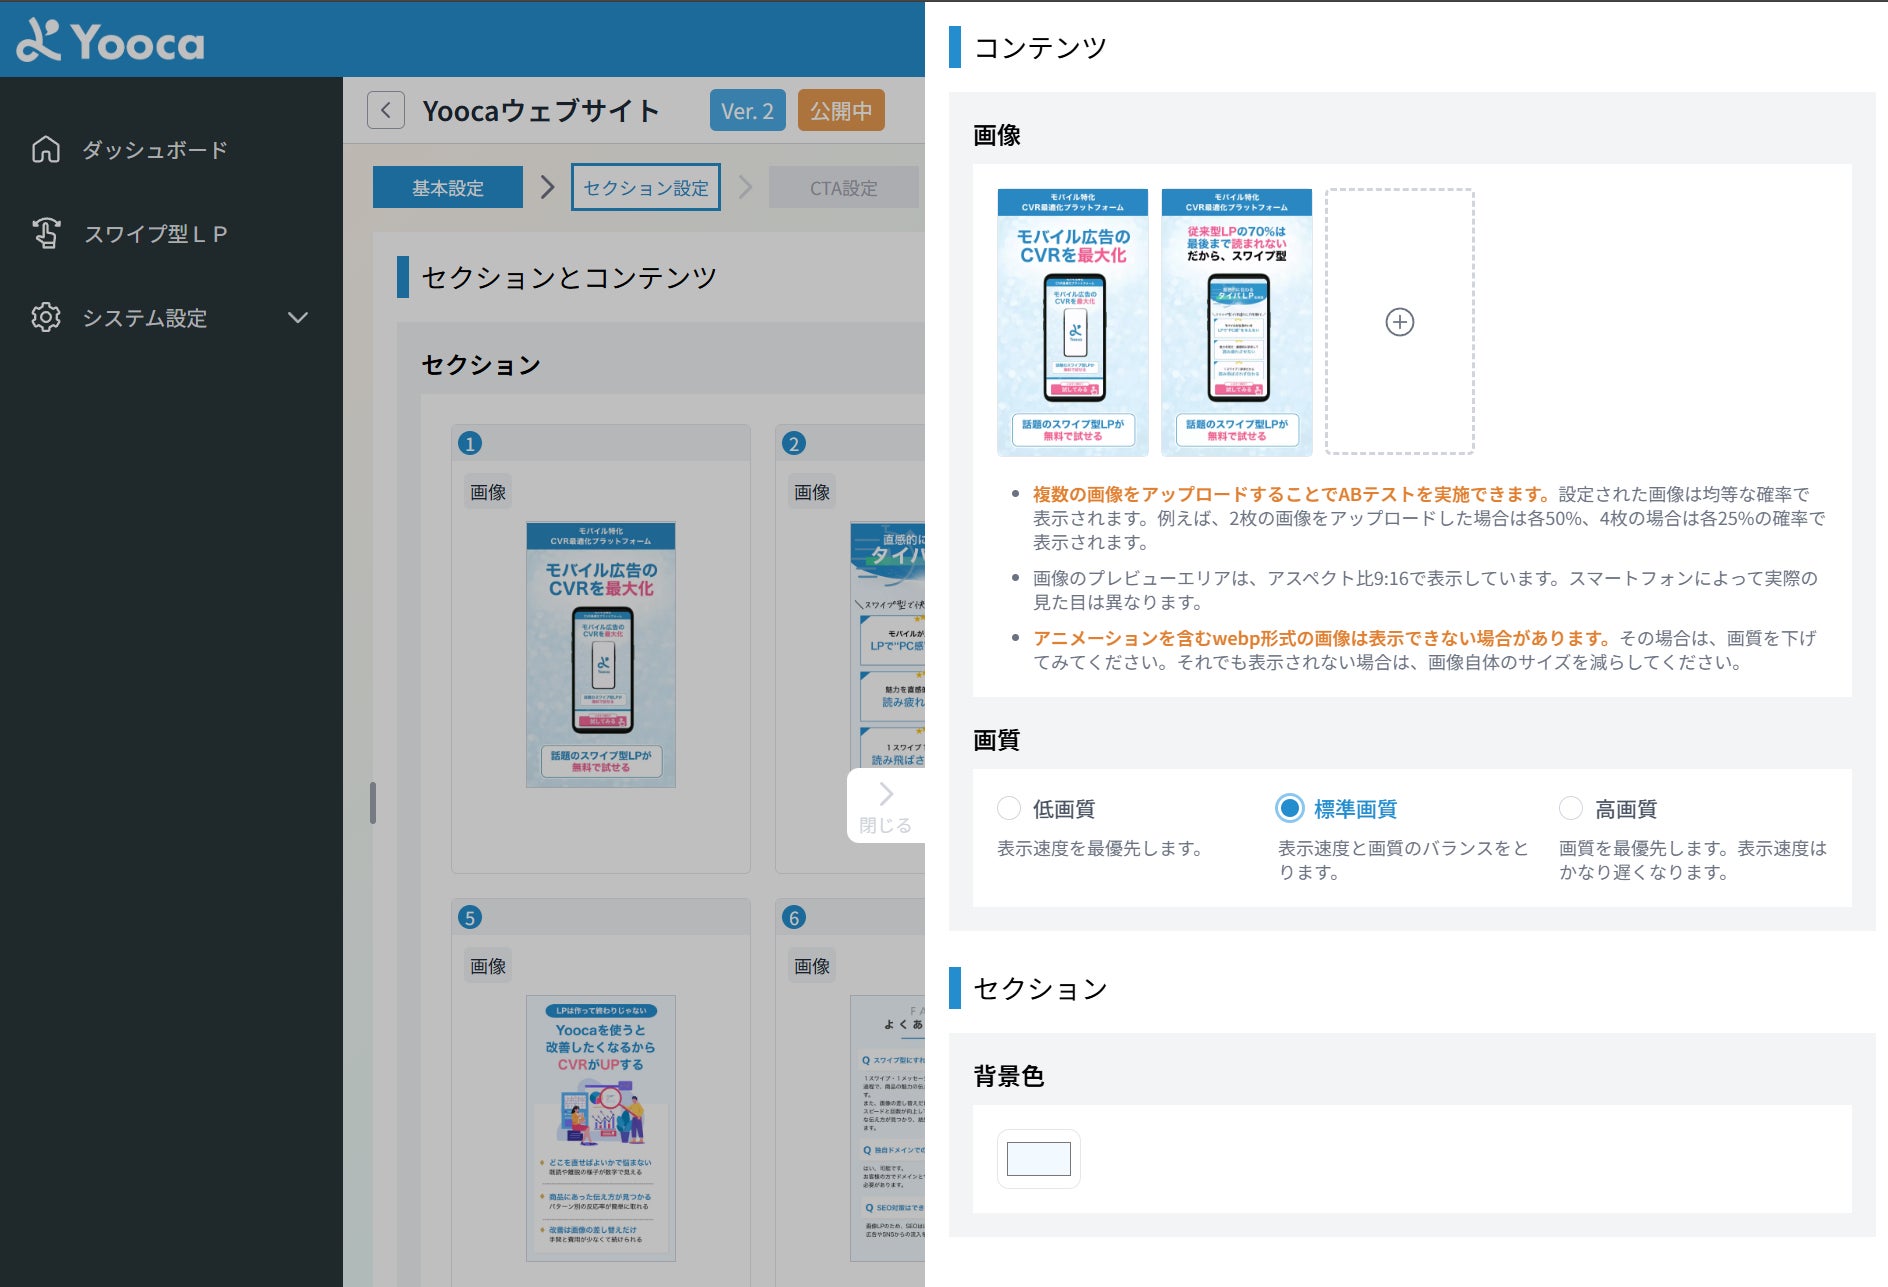Choose 低画質 quality option
The height and width of the screenshot is (1287, 1888).
(1009, 808)
